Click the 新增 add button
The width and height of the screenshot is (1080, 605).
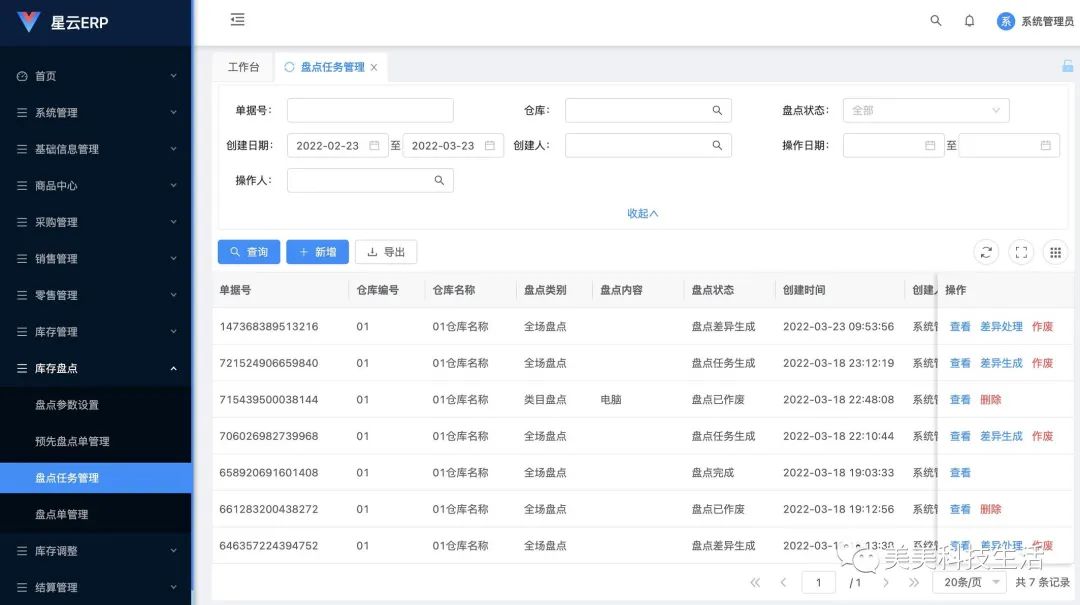coord(317,251)
